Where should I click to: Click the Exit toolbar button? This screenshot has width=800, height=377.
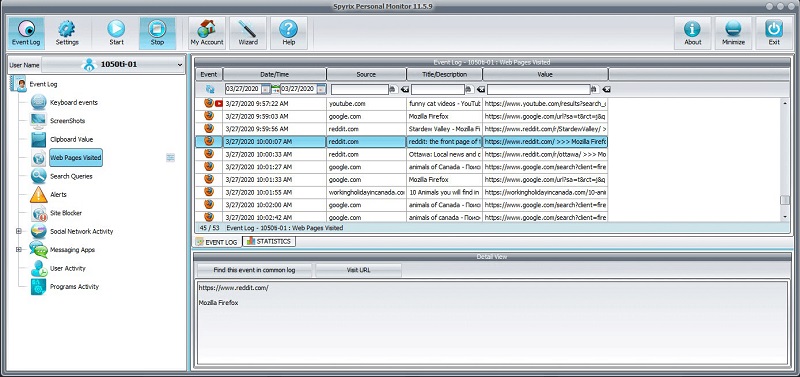pyautogui.click(x=774, y=34)
